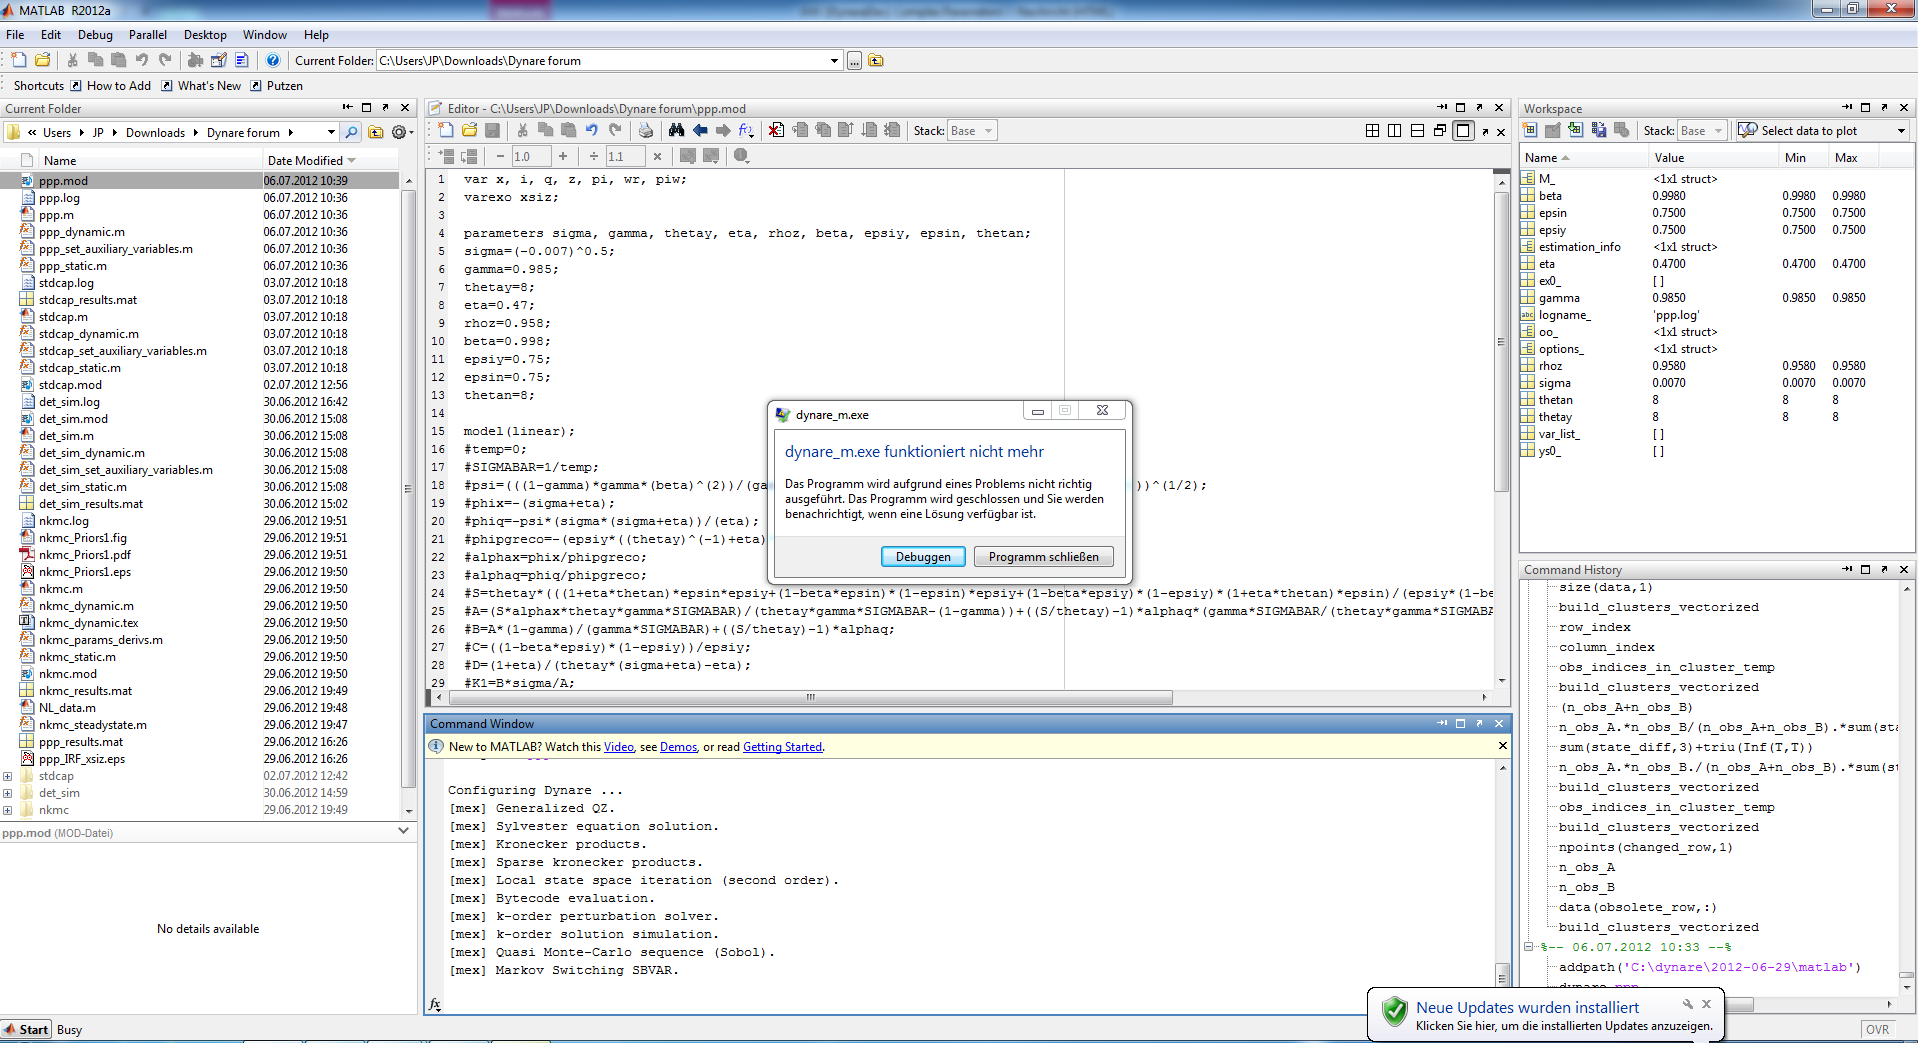This screenshot has height=1043, width=1918.
Task: Click MATLAB Start button
Action: (x=26, y=1030)
